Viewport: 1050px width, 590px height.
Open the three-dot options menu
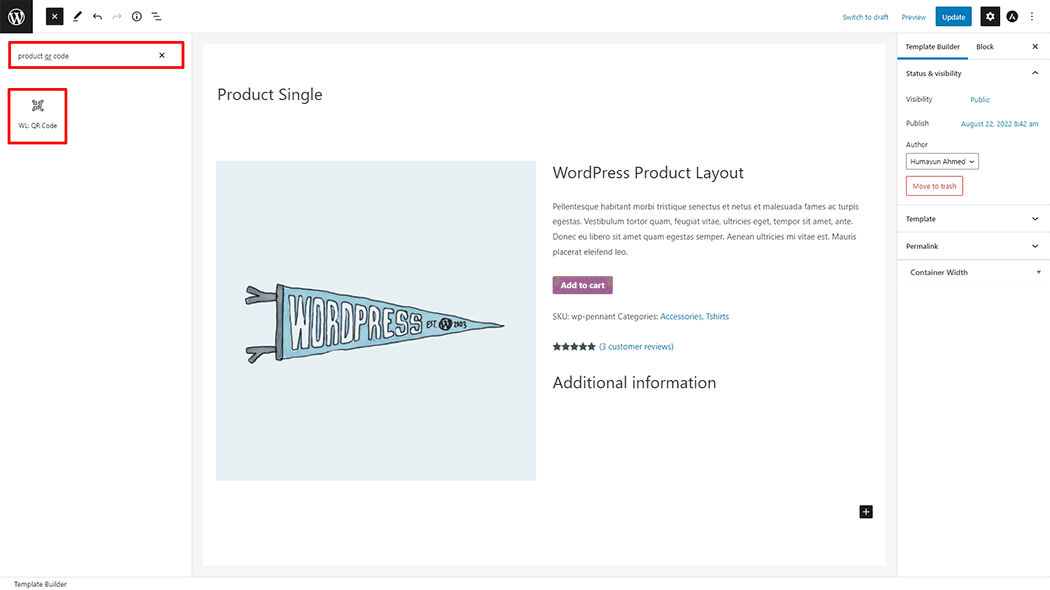1032,17
